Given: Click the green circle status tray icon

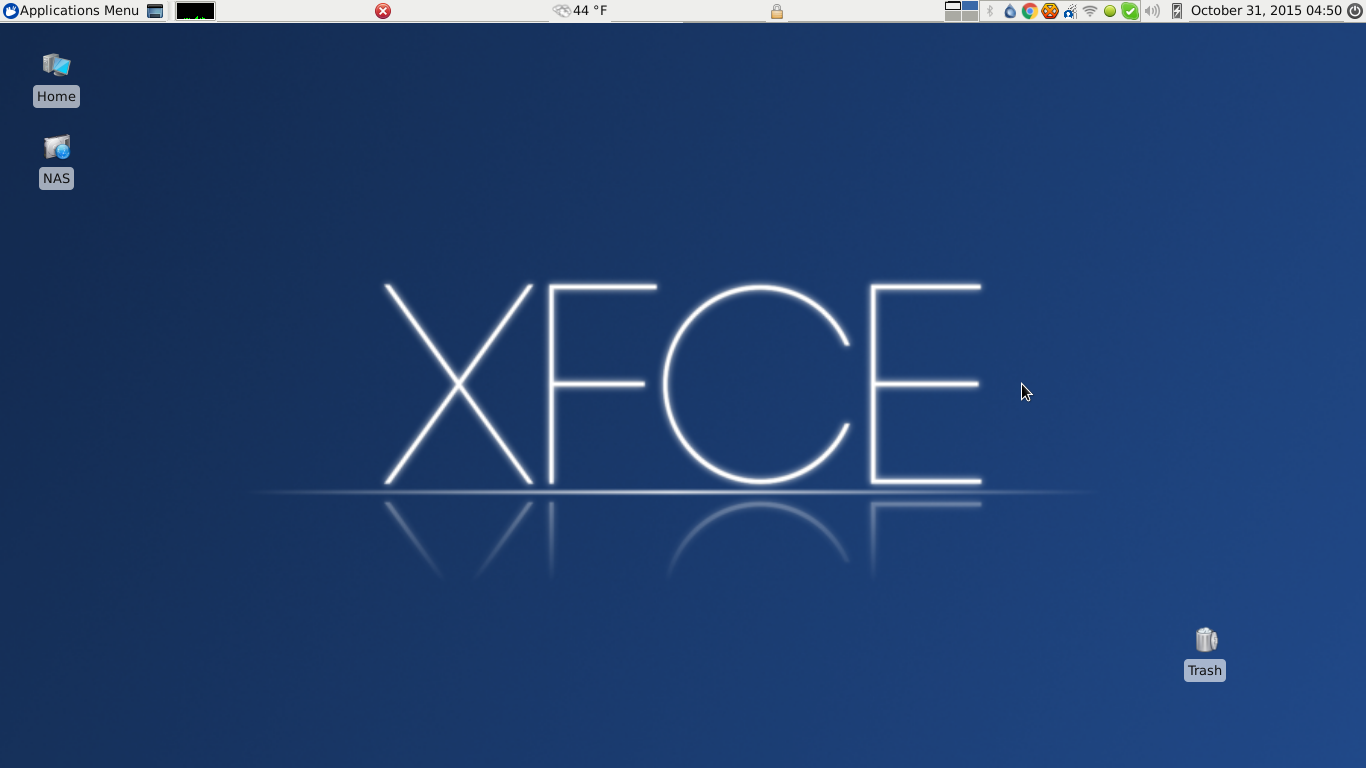Looking at the screenshot, I should [x=1110, y=11].
